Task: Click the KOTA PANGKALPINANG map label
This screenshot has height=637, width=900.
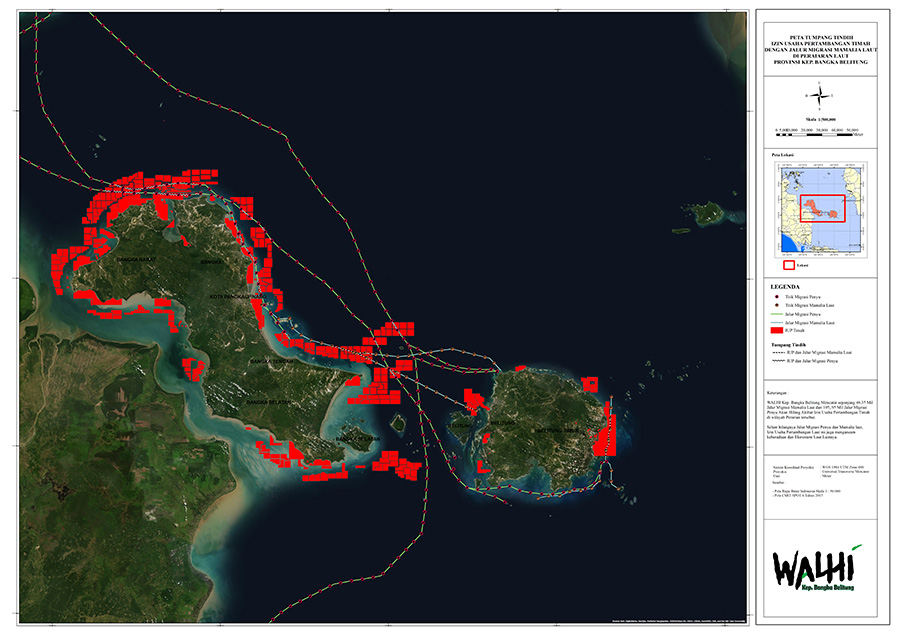Action: point(232,296)
